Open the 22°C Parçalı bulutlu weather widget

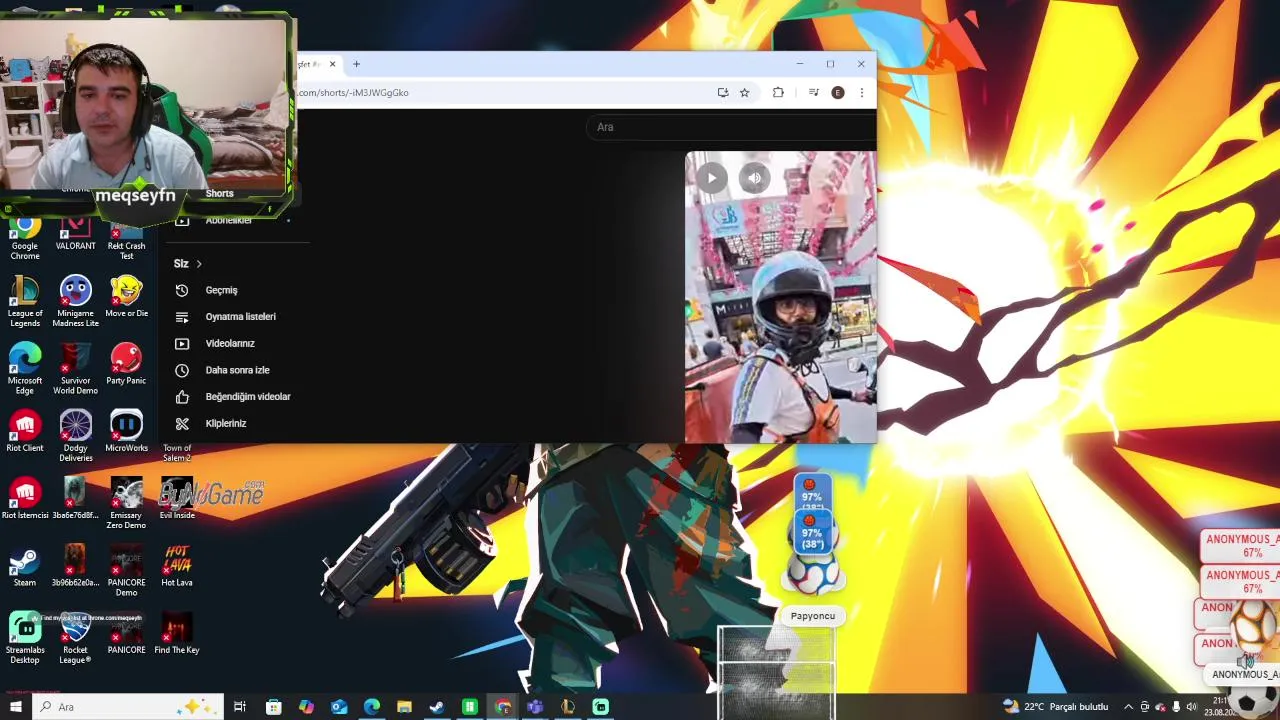[1056, 707]
